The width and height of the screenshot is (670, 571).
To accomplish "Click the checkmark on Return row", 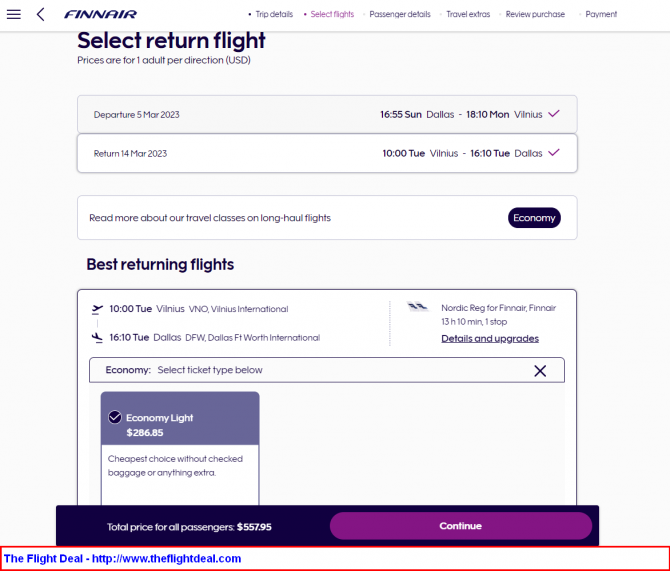I will click(554, 153).
